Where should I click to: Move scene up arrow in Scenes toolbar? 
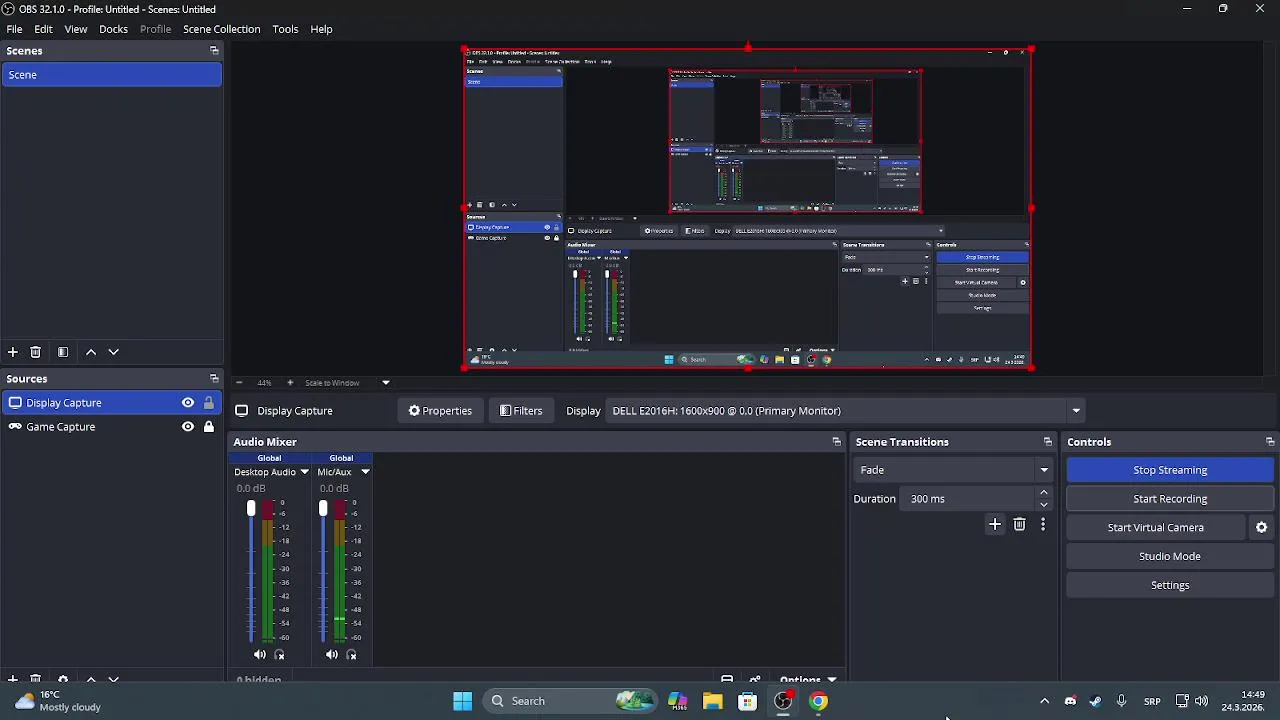pos(91,352)
